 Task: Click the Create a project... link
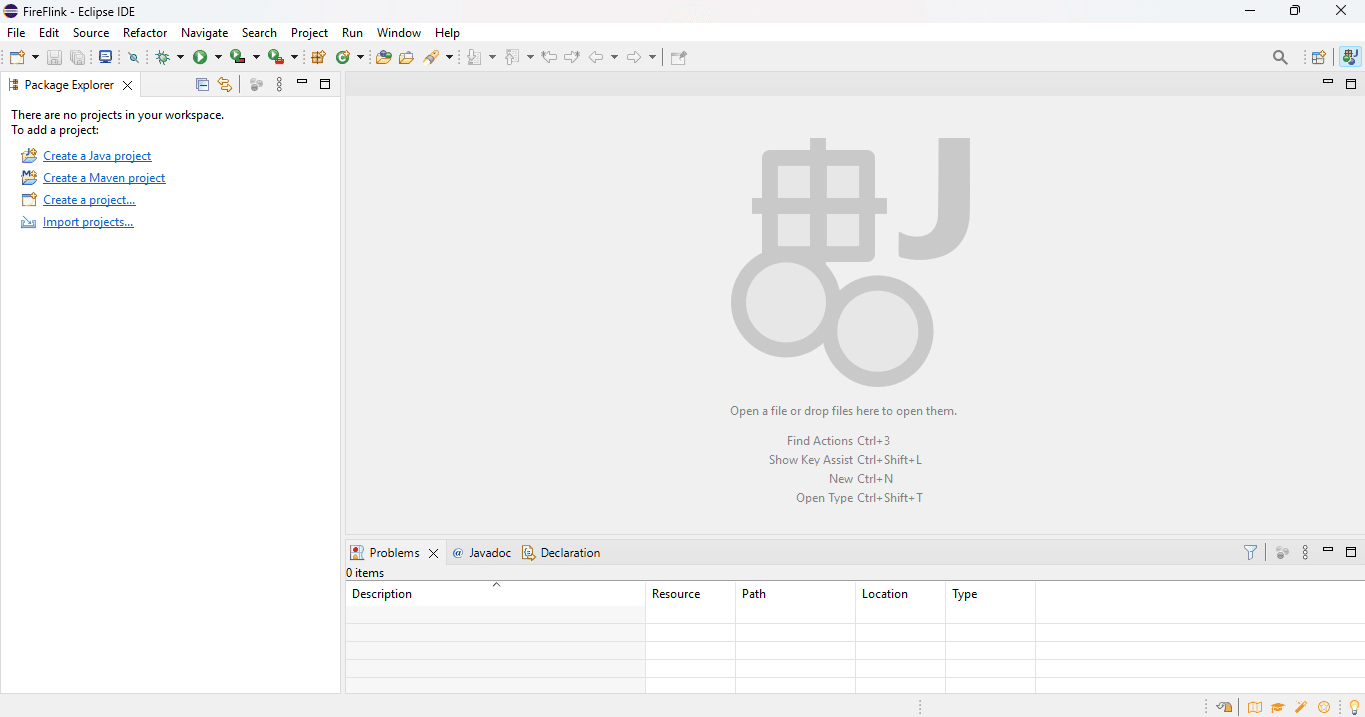[x=89, y=200]
